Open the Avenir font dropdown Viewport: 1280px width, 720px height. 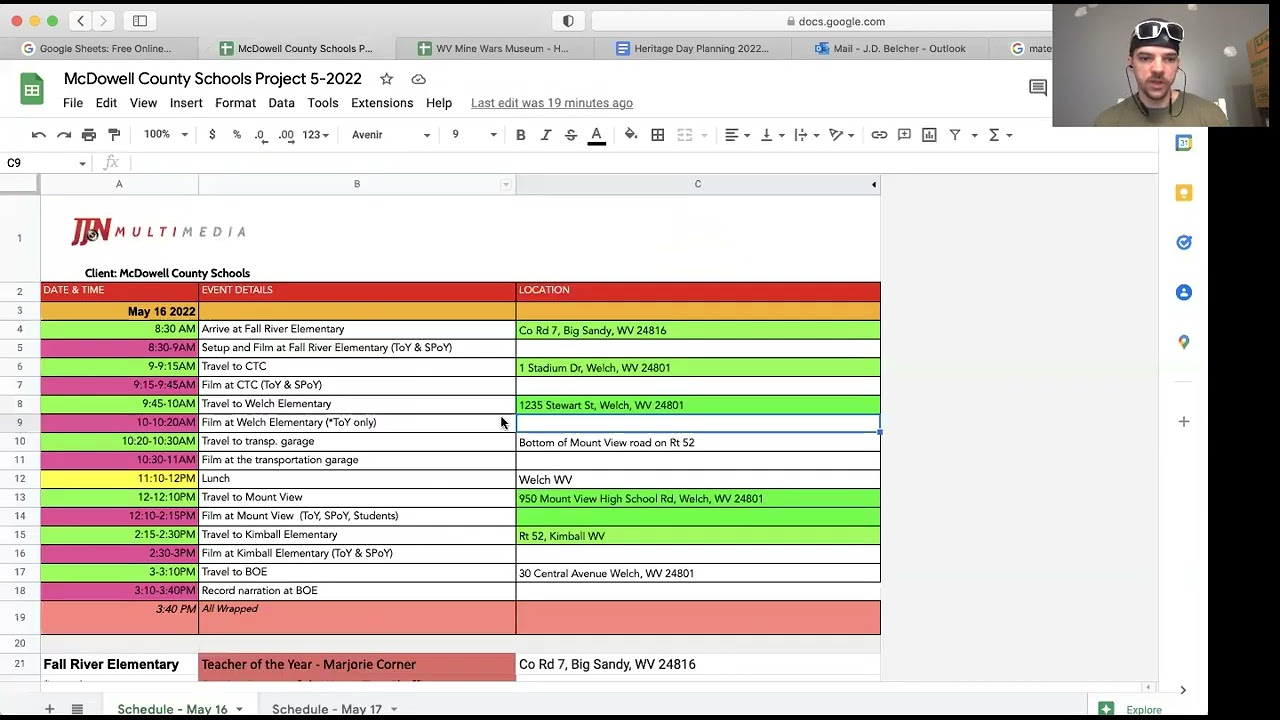[390, 135]
